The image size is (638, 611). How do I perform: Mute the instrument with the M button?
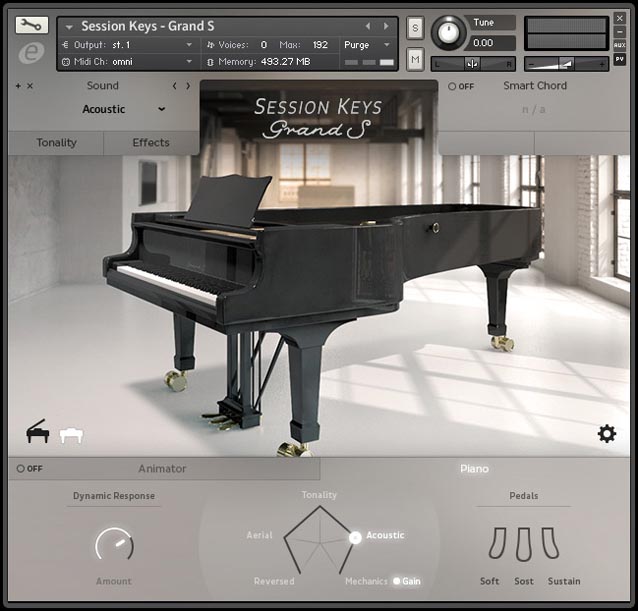415,59
